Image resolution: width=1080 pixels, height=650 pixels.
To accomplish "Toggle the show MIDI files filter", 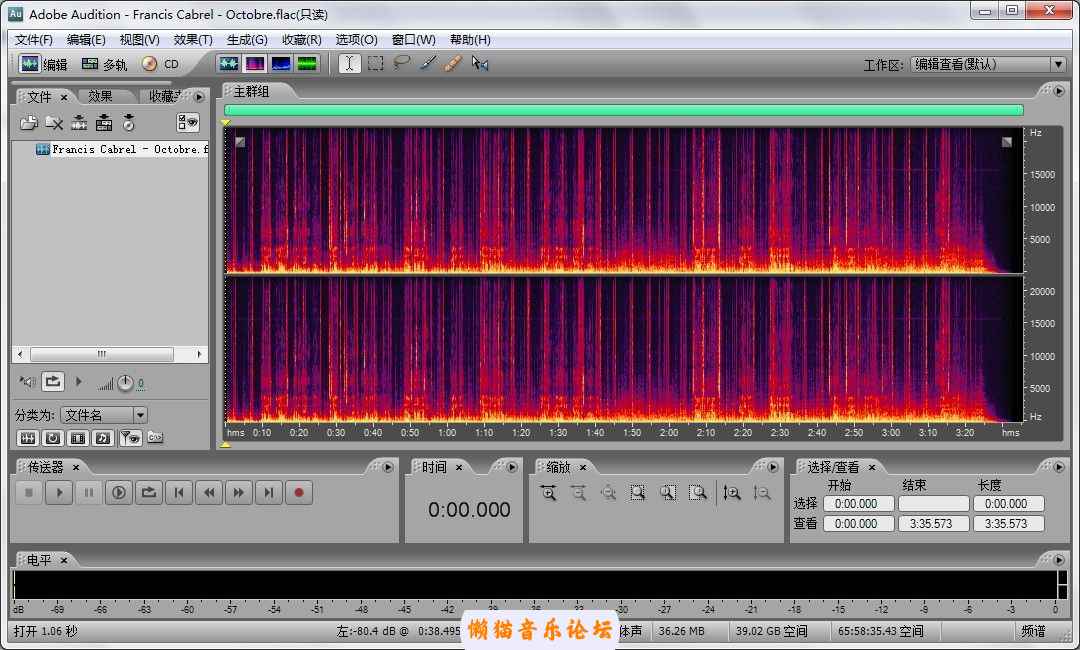I will pos(103,438).
